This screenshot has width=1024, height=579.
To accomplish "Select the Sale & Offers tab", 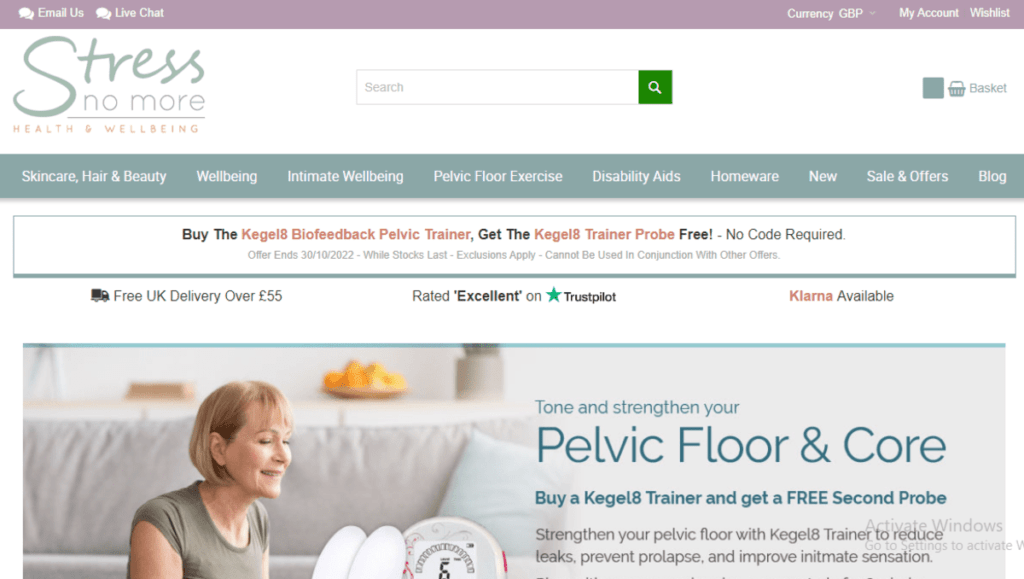I will (x=907, y=176).
